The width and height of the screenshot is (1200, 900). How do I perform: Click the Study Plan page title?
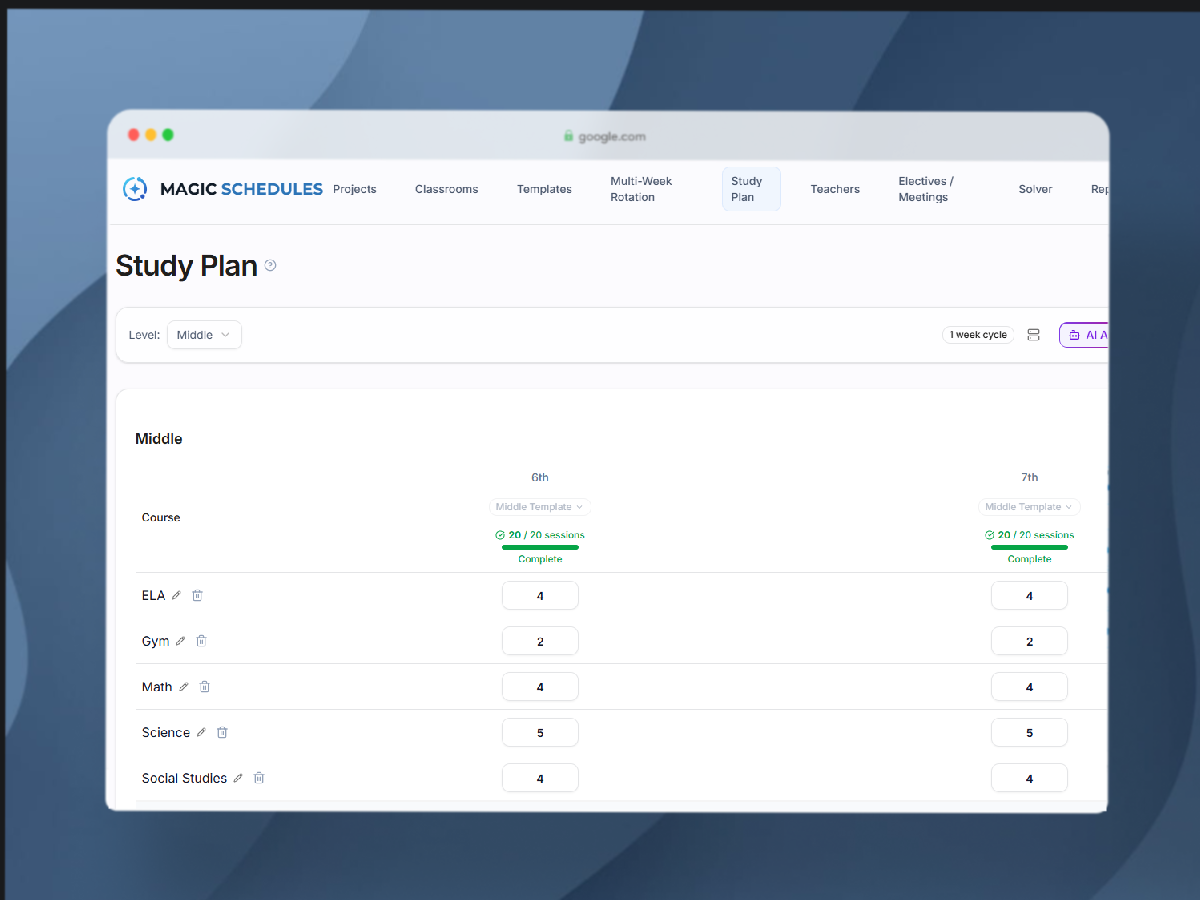(x=187, y=265)
